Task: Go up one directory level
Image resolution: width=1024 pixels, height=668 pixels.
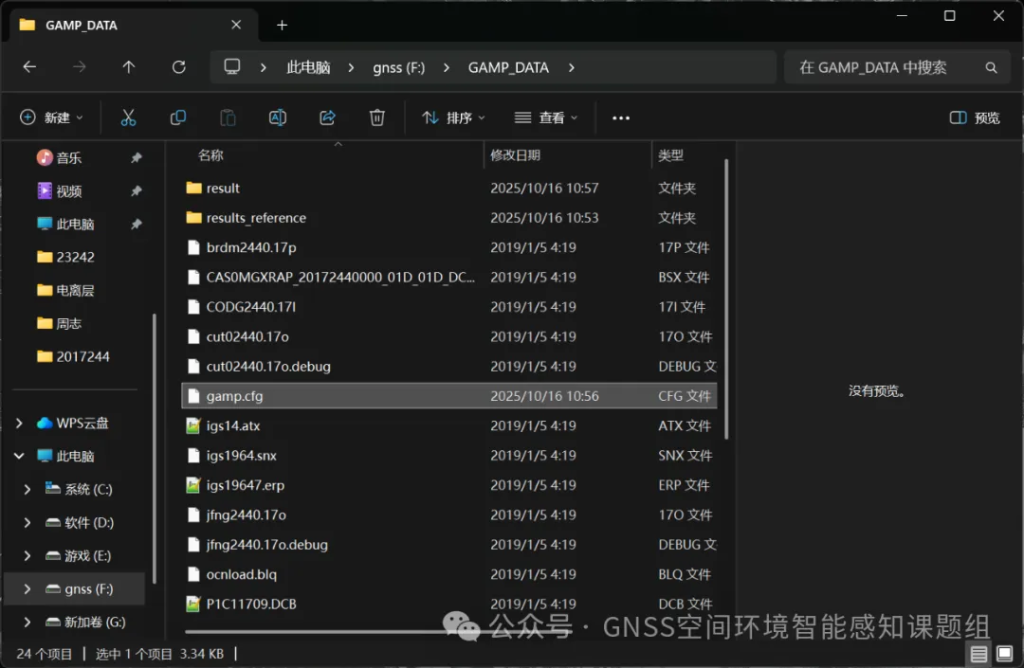Action: point(129,67)
